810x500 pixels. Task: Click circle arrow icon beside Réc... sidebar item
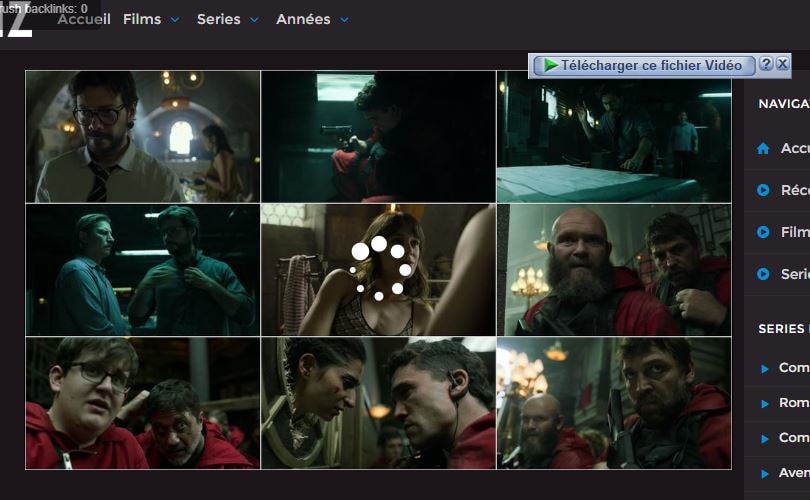pyautogui.click(x=763, y=190)
